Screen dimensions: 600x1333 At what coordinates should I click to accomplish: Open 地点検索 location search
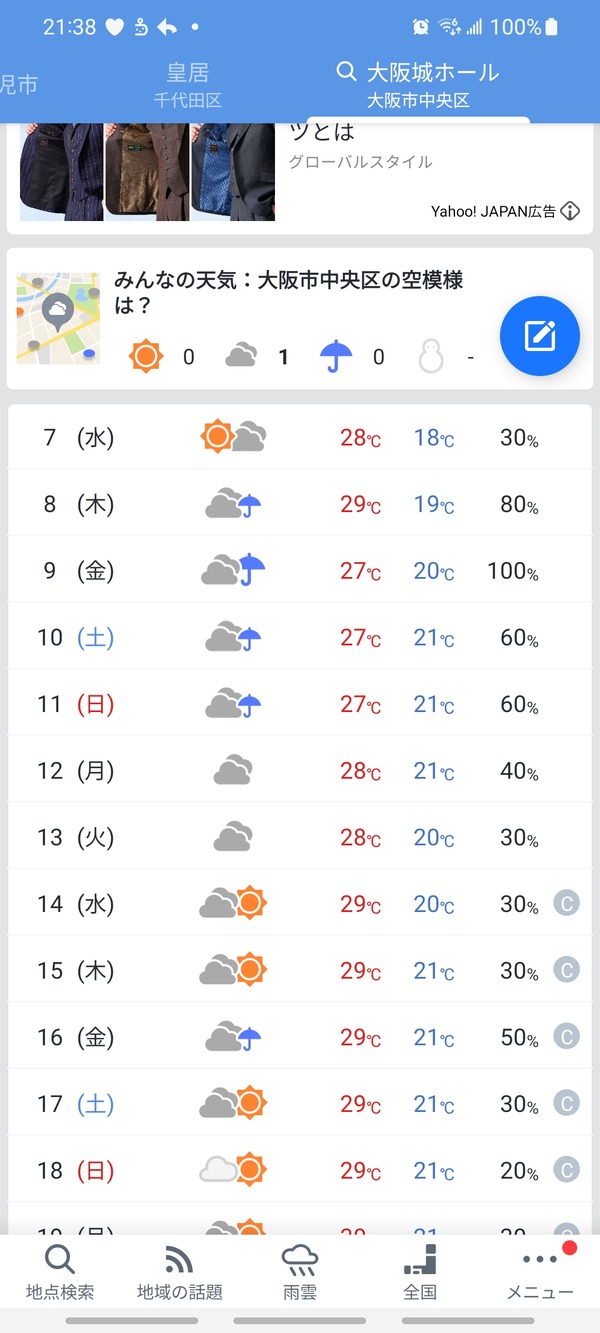coord(60,1272)
